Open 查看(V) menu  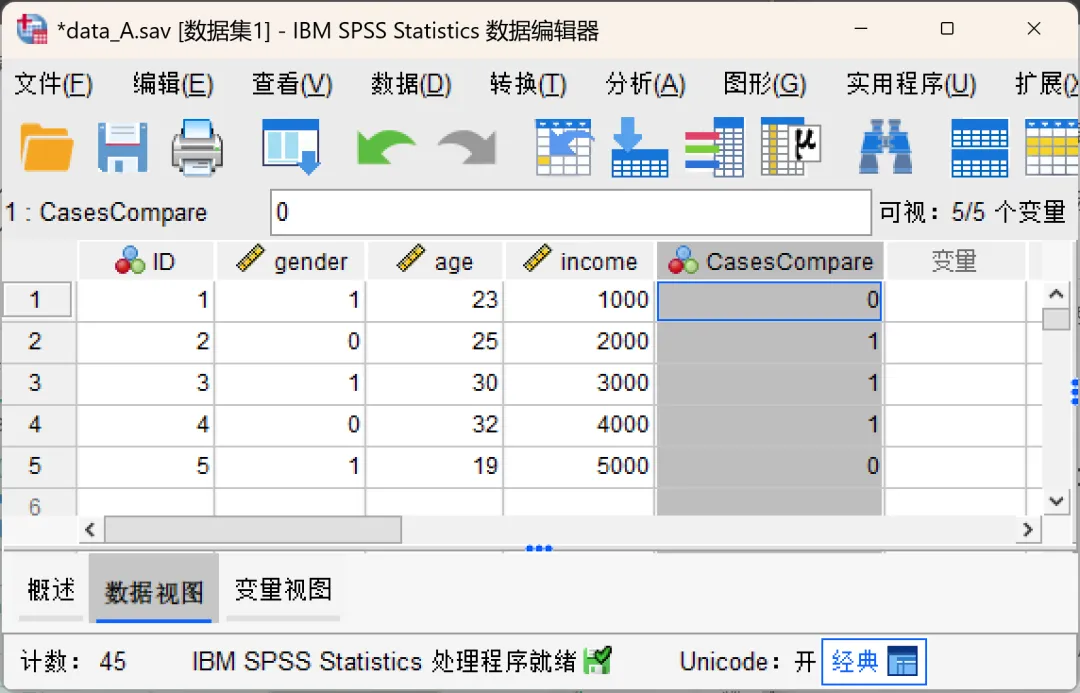pyautogui.click(x=292, y=84)
